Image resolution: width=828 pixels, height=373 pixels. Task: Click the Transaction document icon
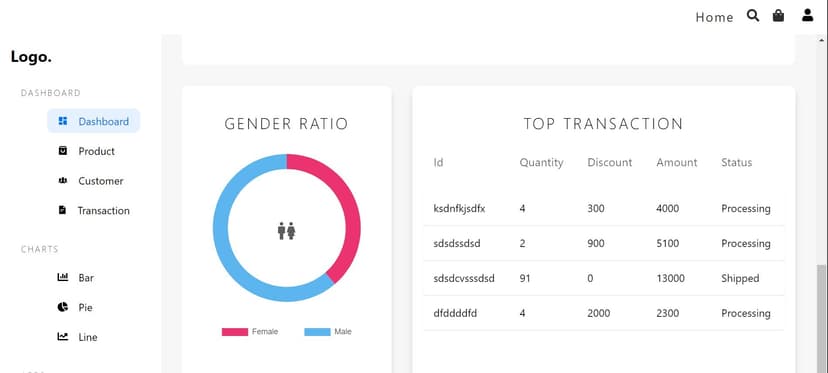point(62,210)
